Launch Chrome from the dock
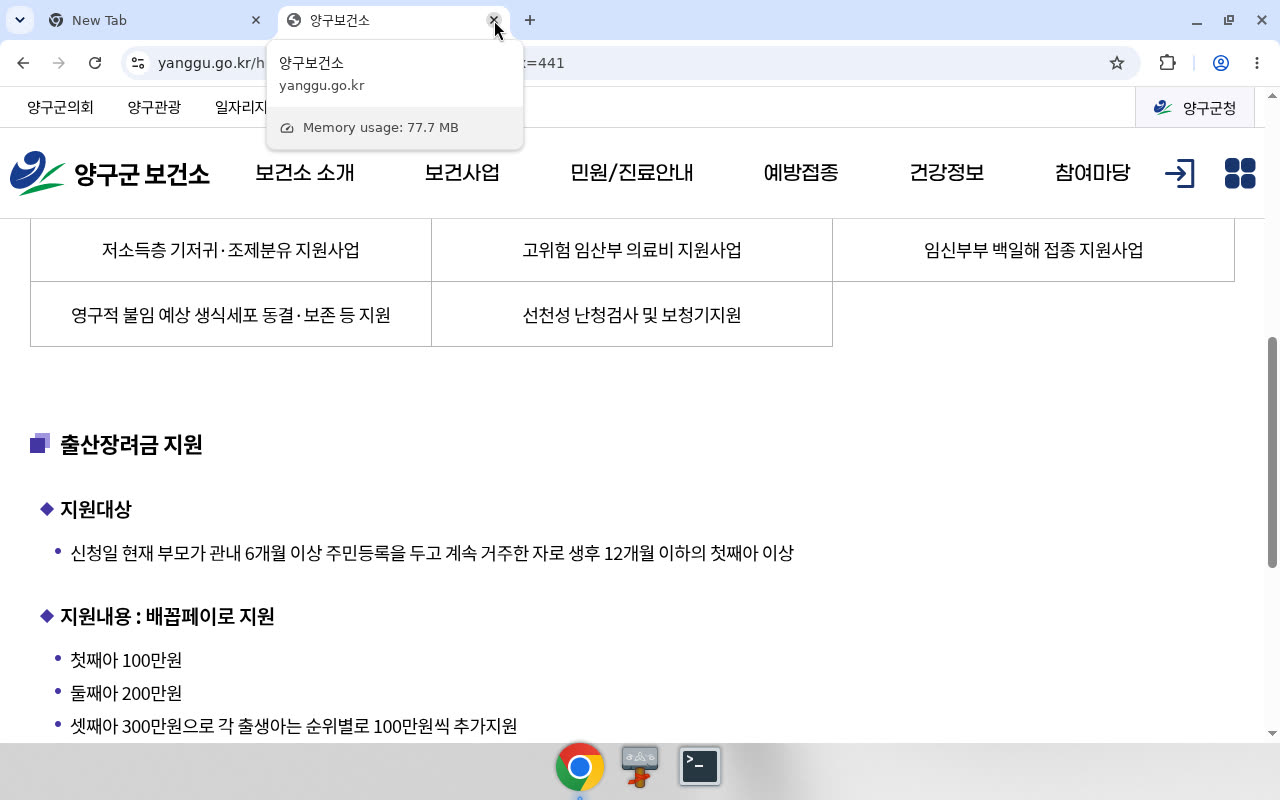1280x800 pixels. click(x=580, y=767)
